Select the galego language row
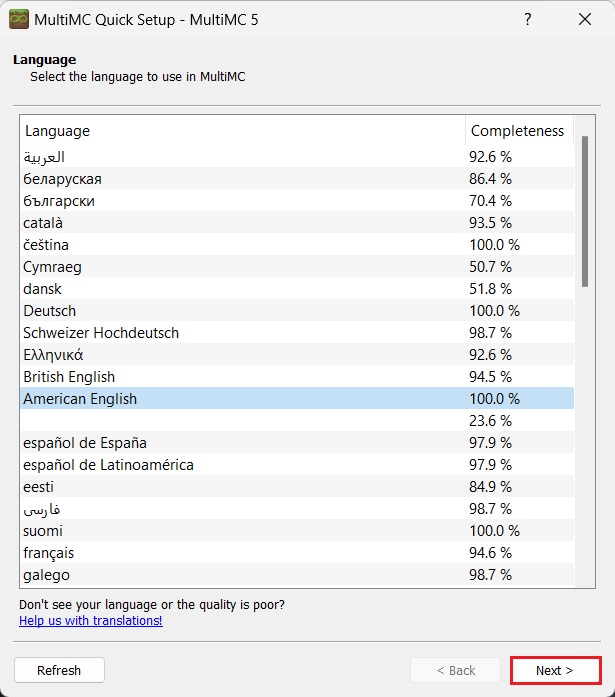Viewport: 615px width, 697px height. pyautogui.click(x=297, y=575)
